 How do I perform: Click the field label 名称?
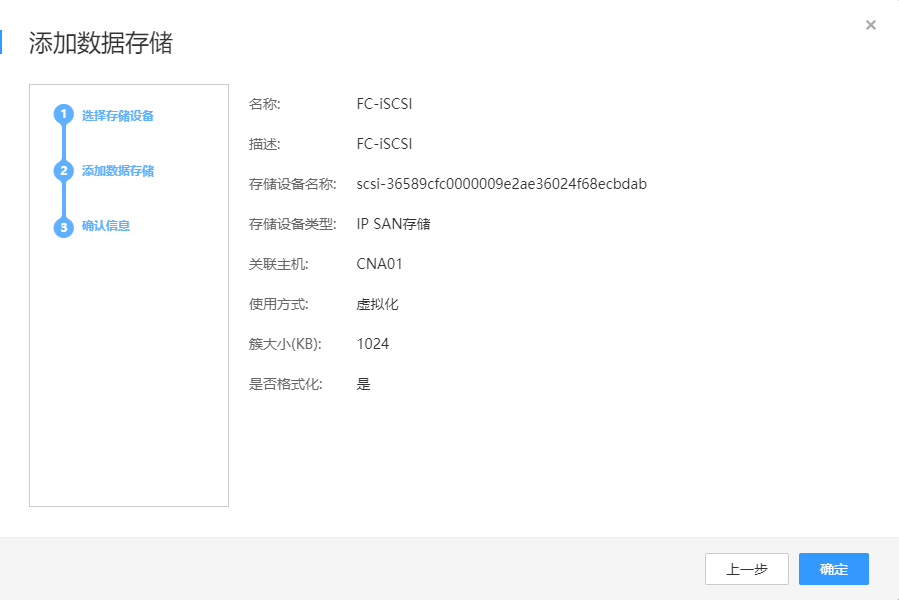(266, 103)
